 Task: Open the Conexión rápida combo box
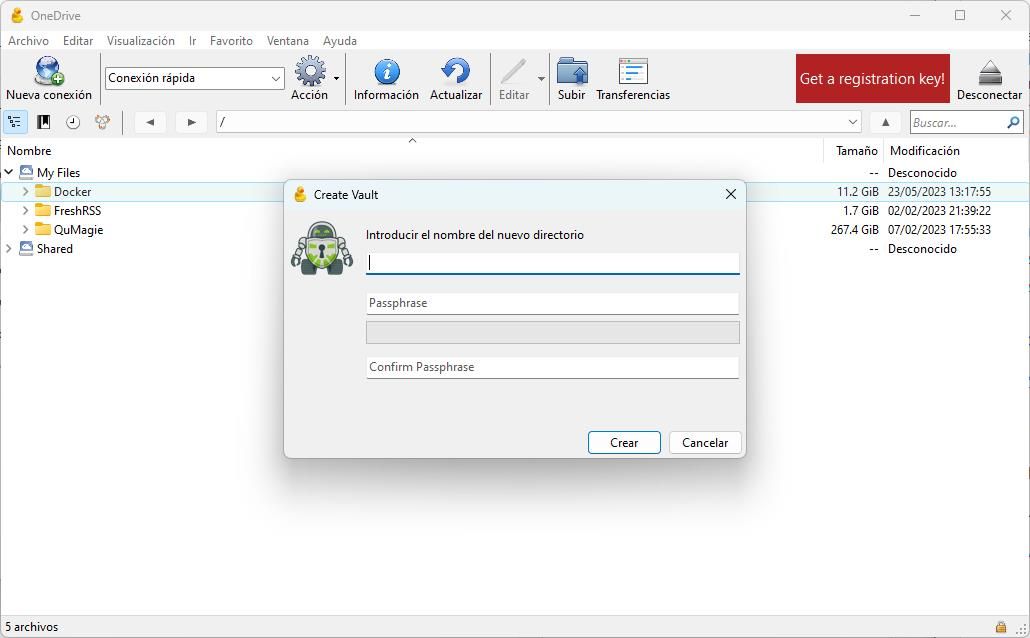(x=194, y=78)
